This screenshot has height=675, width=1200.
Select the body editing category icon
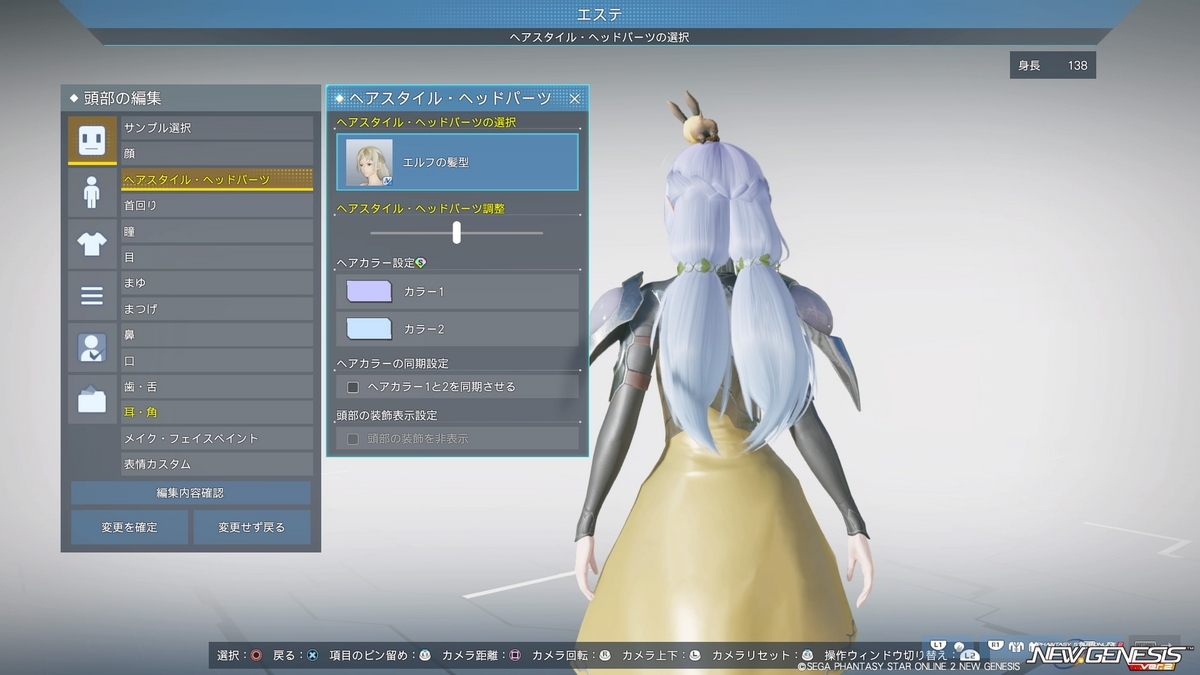(92, 192)
